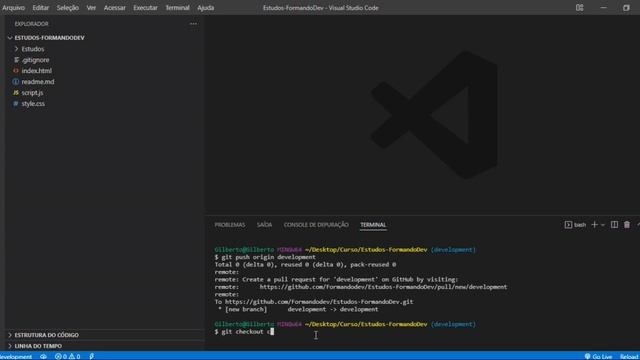Click the HTML icon beside index.html
The height and width of the screenshot is (360, 640).
pyautogui.click(x=16, y=71)
